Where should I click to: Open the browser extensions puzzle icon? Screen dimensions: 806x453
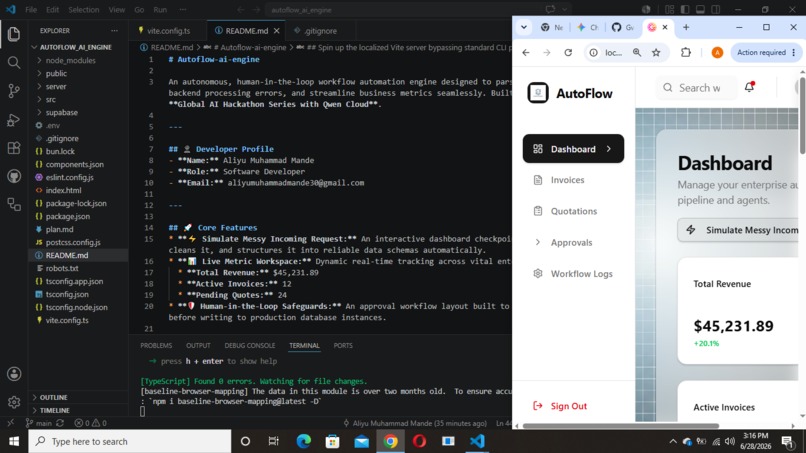coord(686,52)
